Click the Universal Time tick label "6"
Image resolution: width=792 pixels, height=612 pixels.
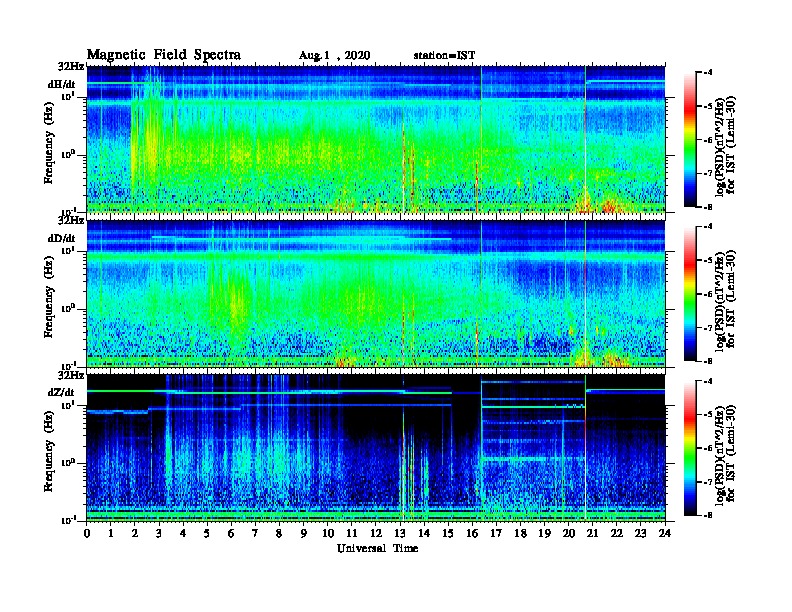[231, 534]
